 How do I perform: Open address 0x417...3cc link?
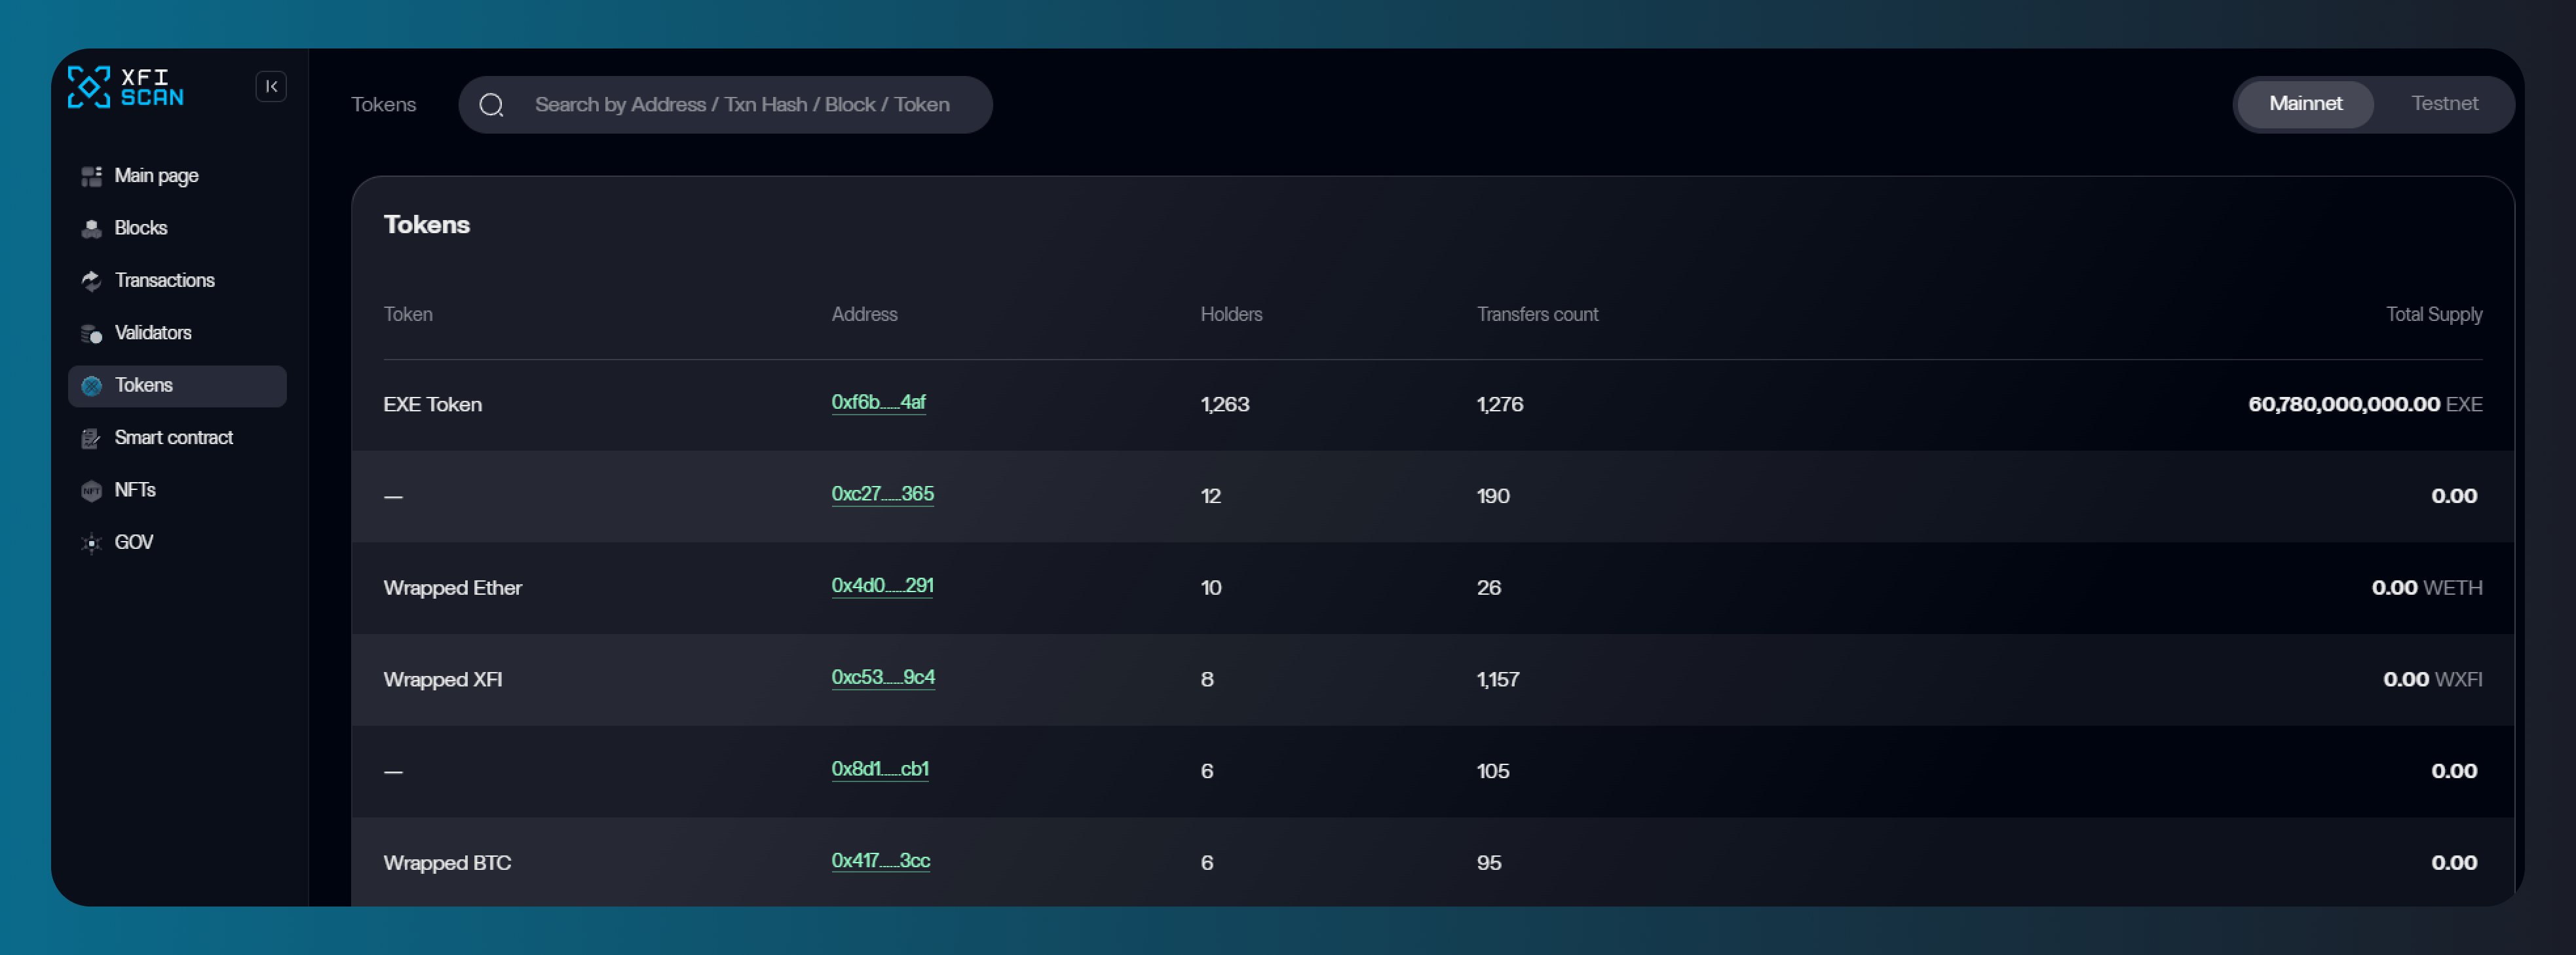click(880, 861)
